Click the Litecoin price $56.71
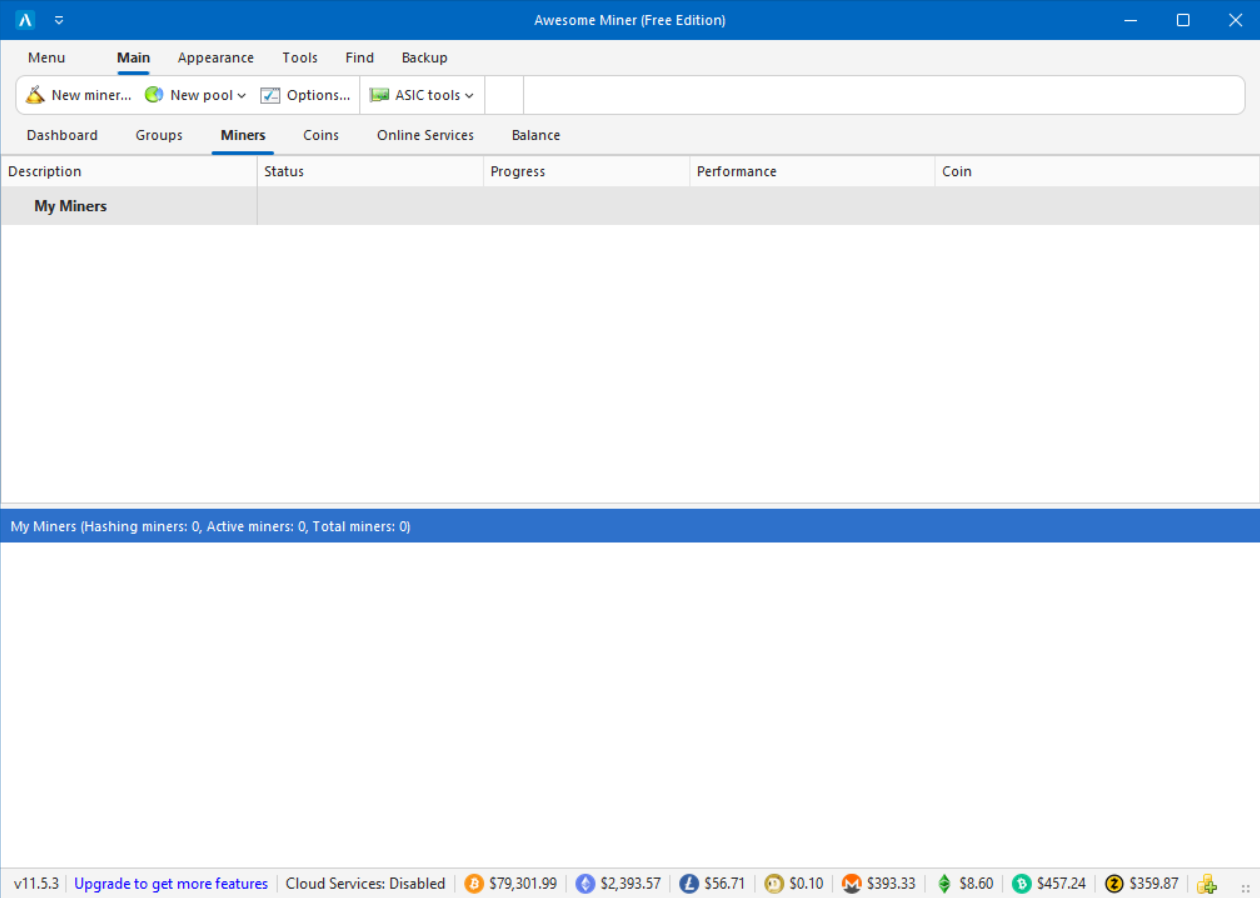1260x898 pixels. (x=725, y=884)
